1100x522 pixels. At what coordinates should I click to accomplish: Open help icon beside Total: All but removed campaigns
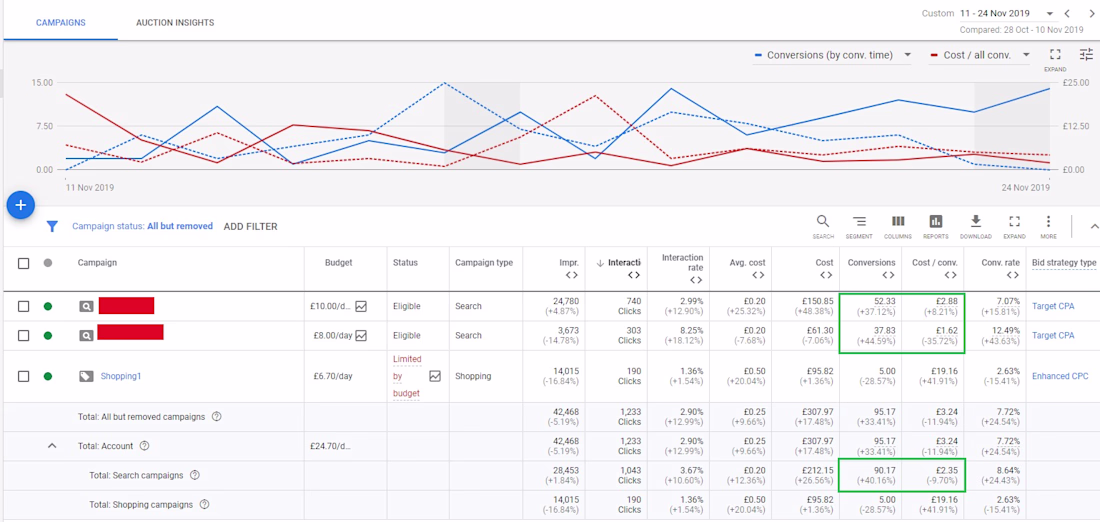click(217, 417)
